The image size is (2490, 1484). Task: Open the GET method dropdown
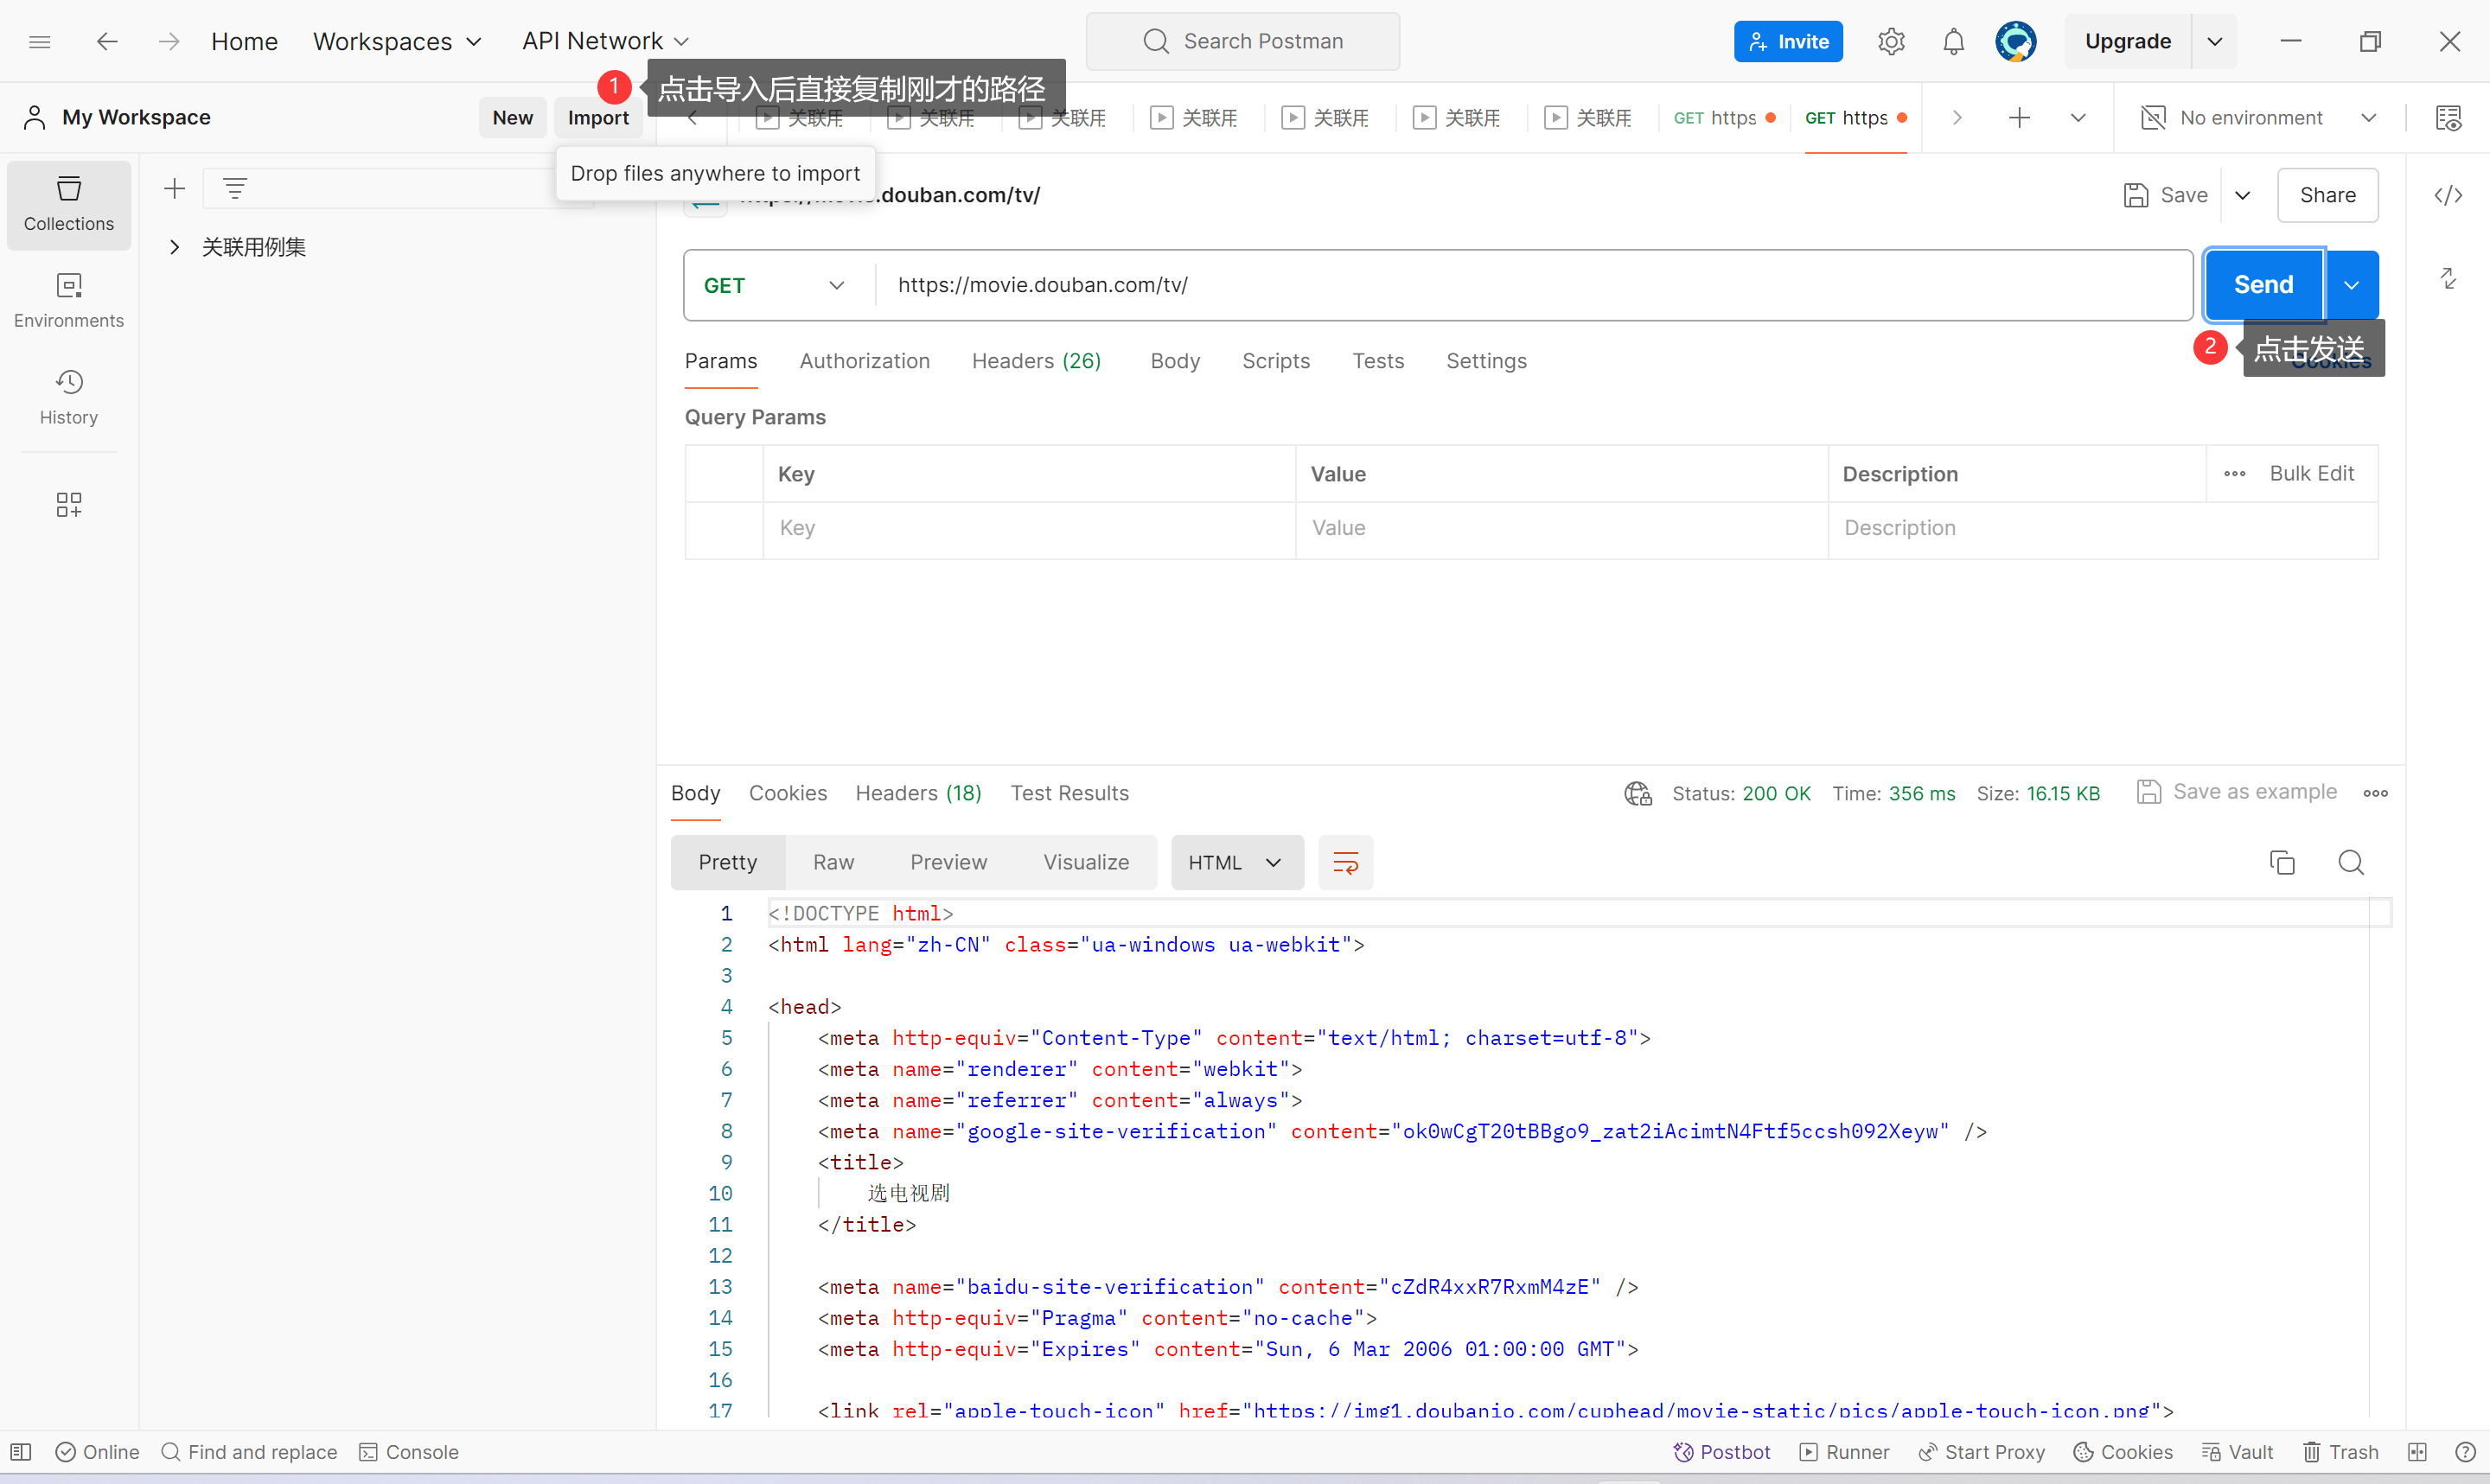(775, 285)
